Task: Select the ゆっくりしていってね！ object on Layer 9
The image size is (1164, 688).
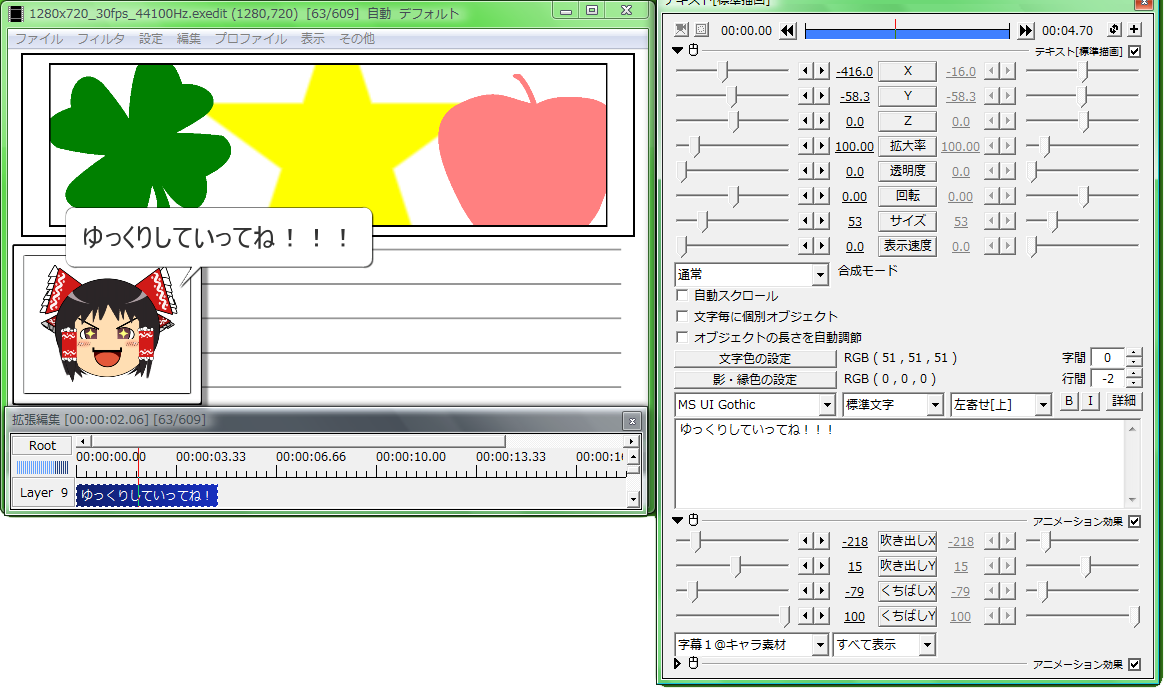Action: click(x=146, y=495)
